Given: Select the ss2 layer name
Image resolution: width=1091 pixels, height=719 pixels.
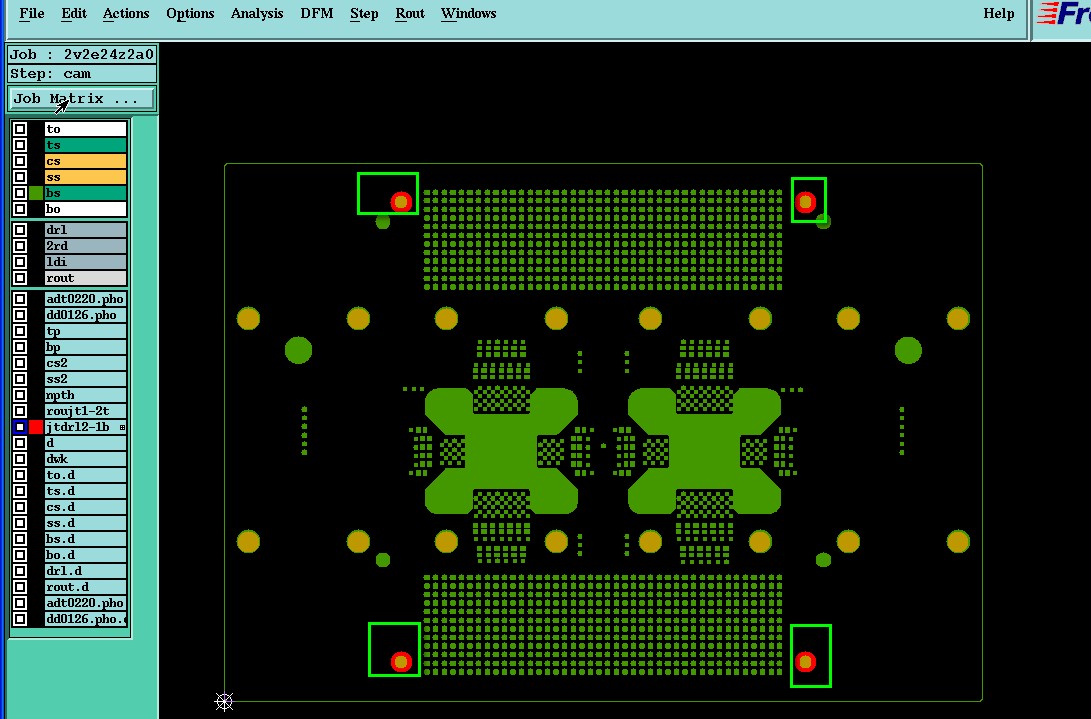Looking at the screenshot, I should point(86,379).
